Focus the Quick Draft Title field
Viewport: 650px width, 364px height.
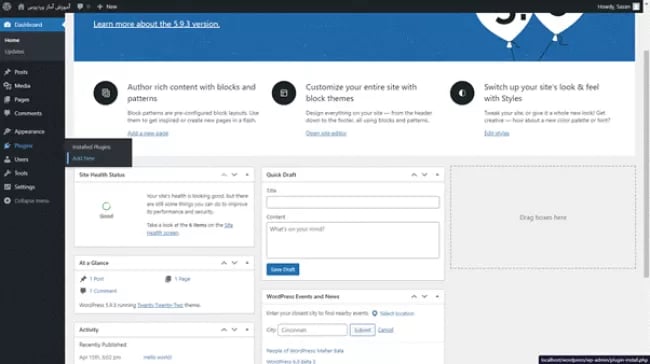click(x=353, y=202)
